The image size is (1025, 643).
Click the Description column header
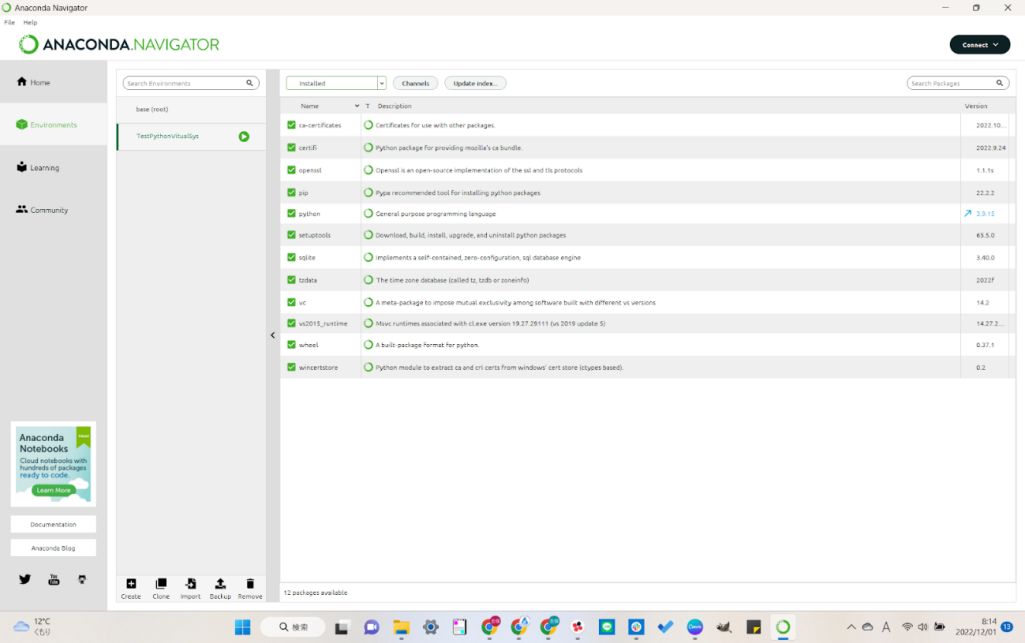pos(394,106)
